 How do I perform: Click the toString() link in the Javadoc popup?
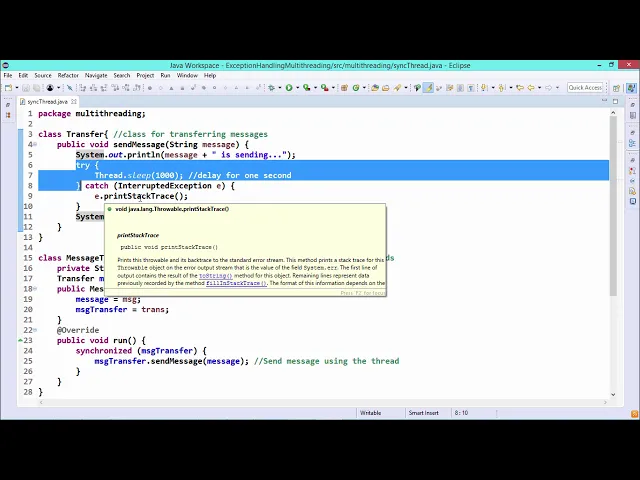point(215,275)
